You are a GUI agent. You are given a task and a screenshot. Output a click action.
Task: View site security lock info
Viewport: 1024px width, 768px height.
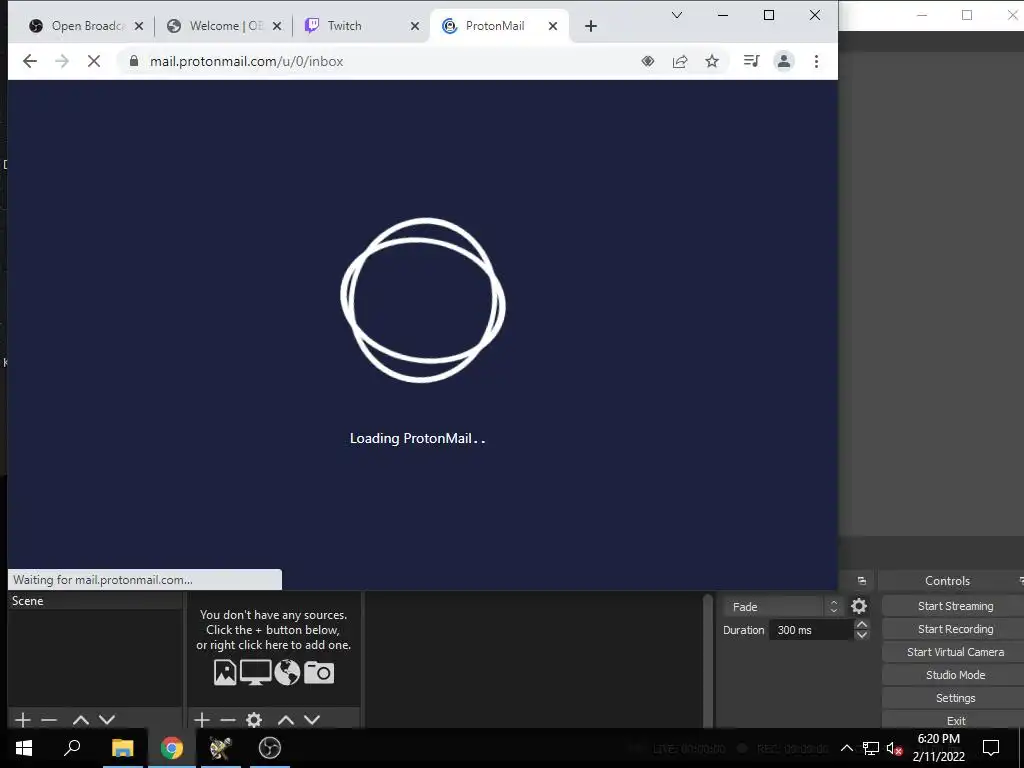click(x=134, y=61)
